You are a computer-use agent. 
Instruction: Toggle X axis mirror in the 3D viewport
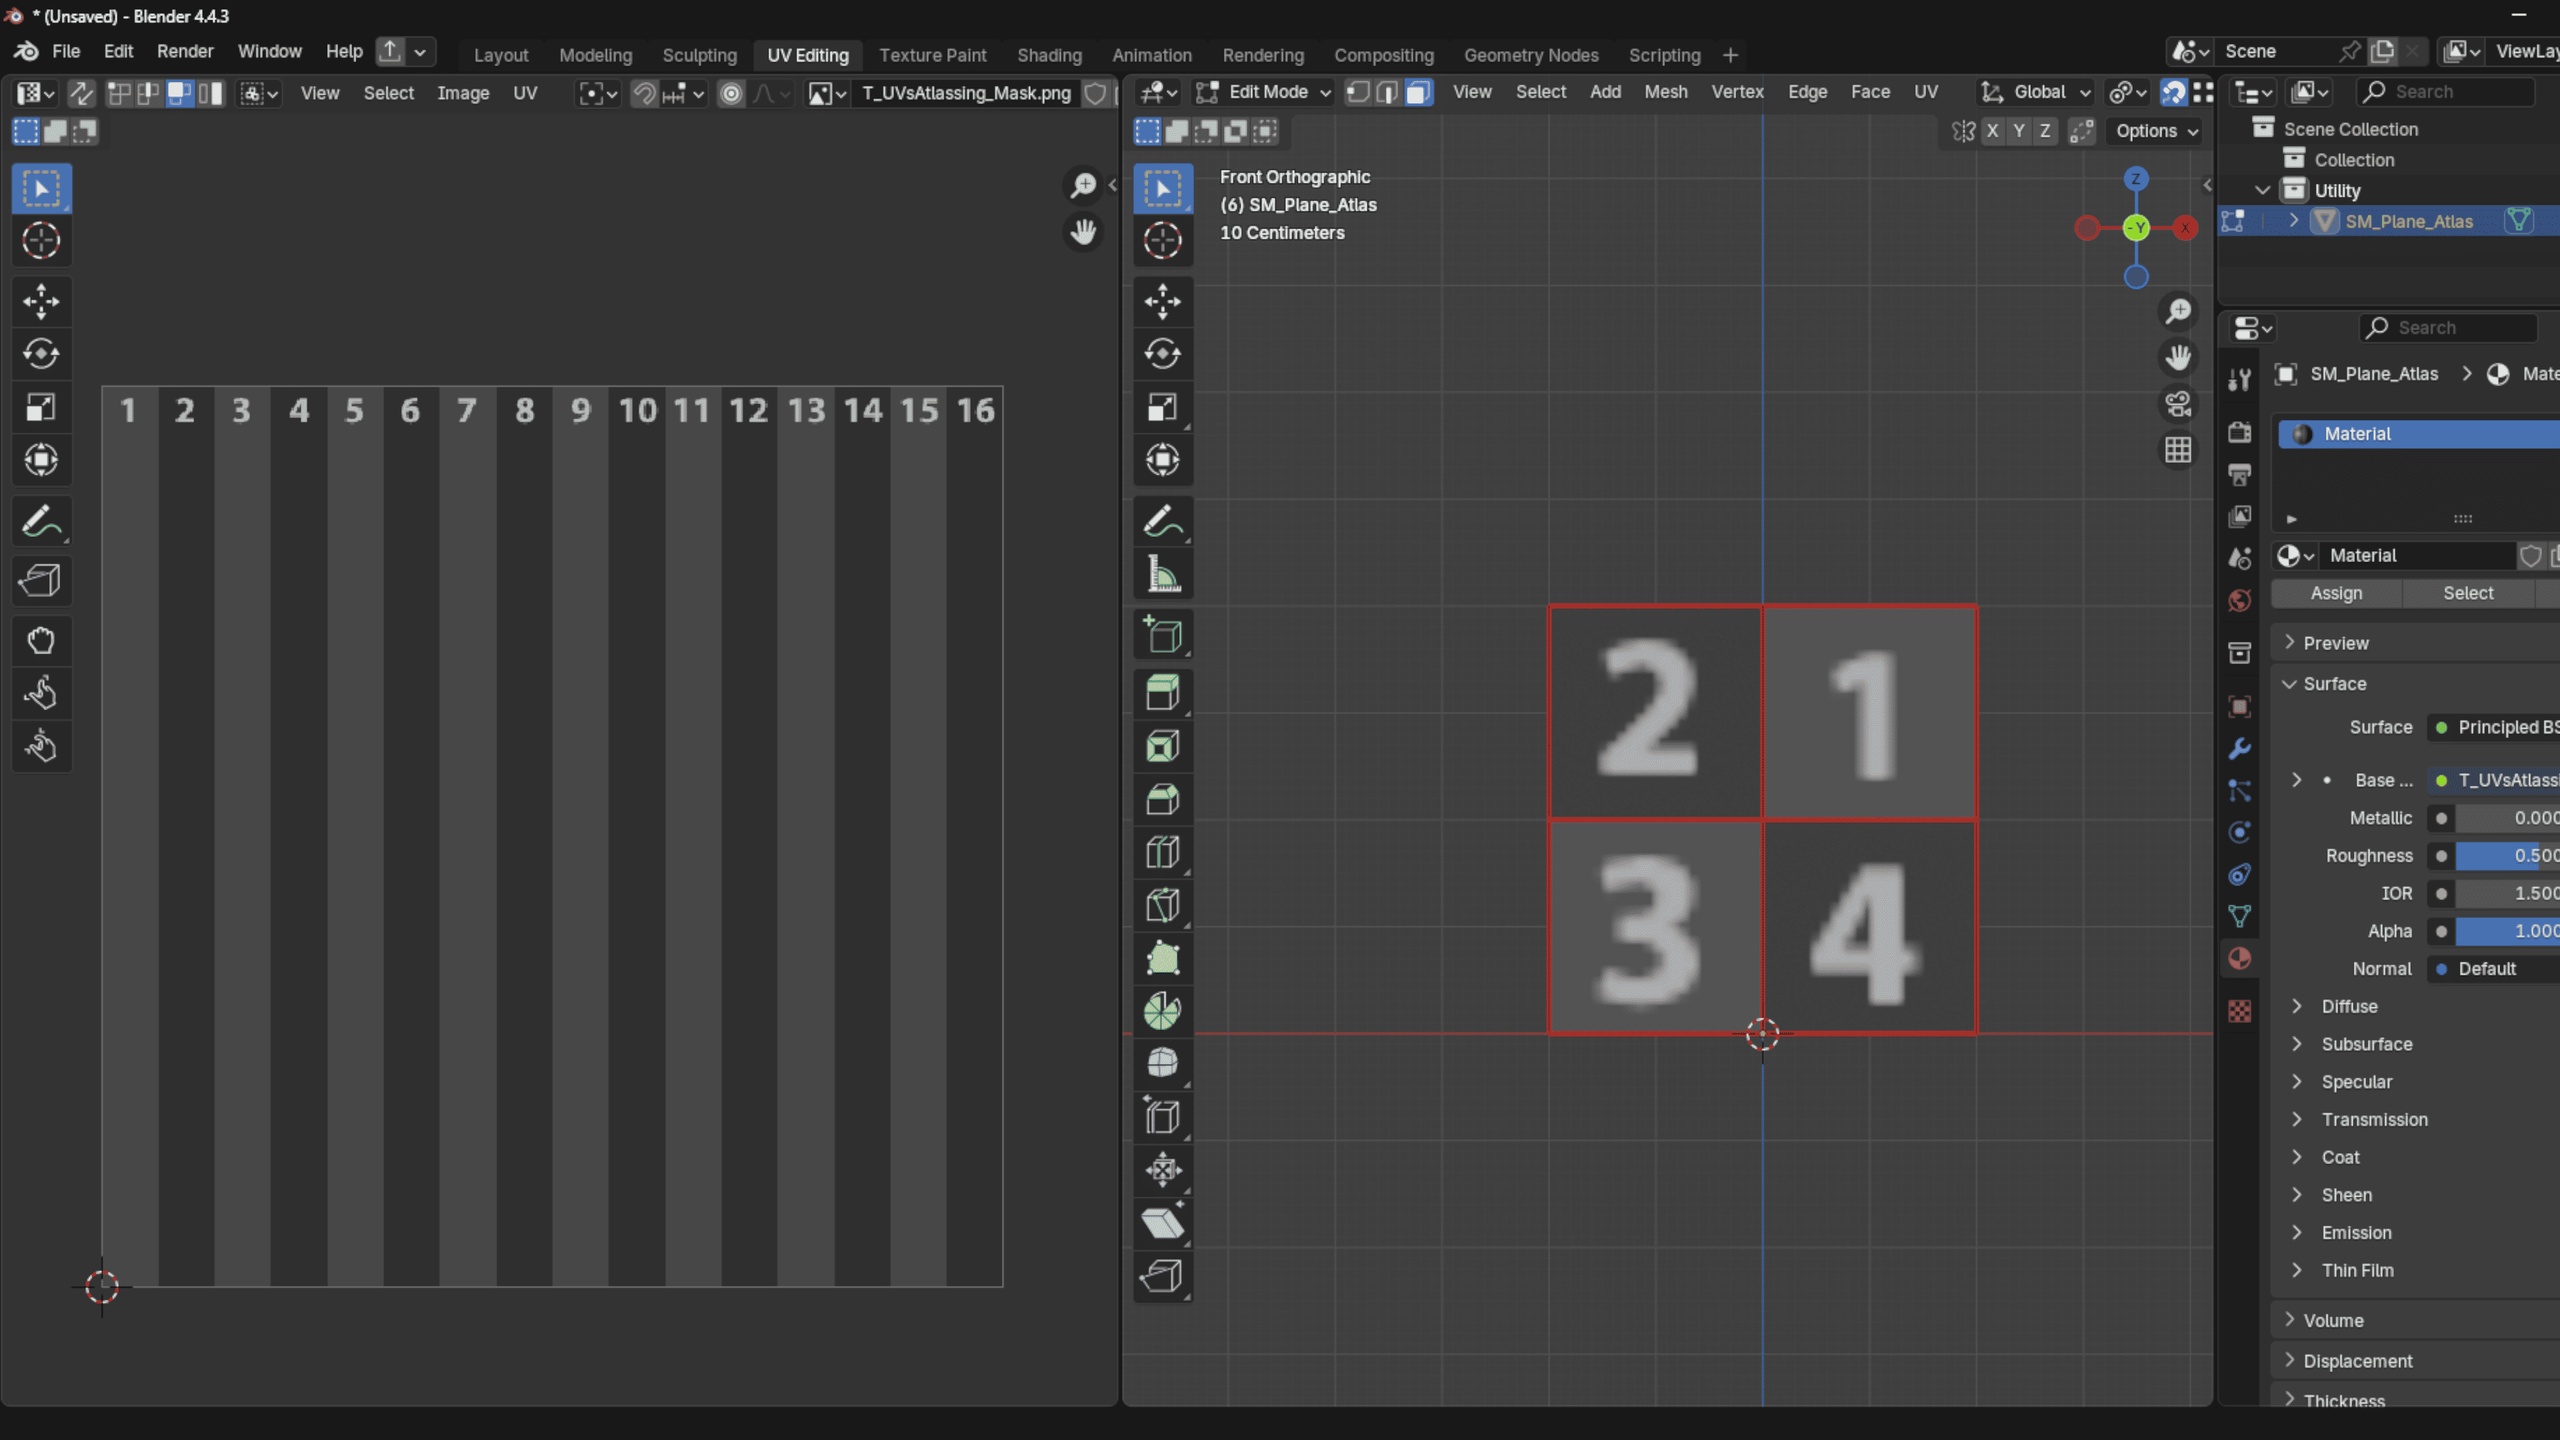click(1993, 131)
